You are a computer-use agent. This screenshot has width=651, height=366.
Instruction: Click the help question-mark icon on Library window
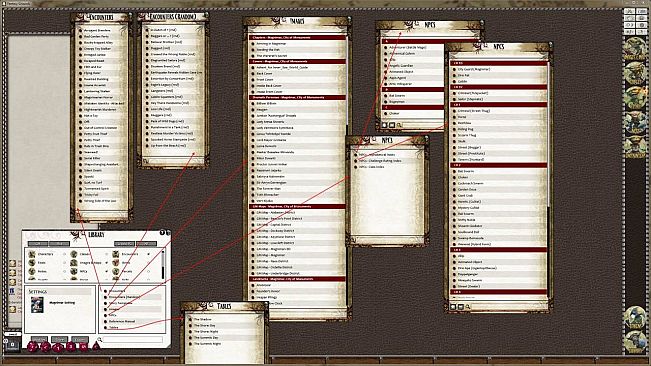click(162, 233)
